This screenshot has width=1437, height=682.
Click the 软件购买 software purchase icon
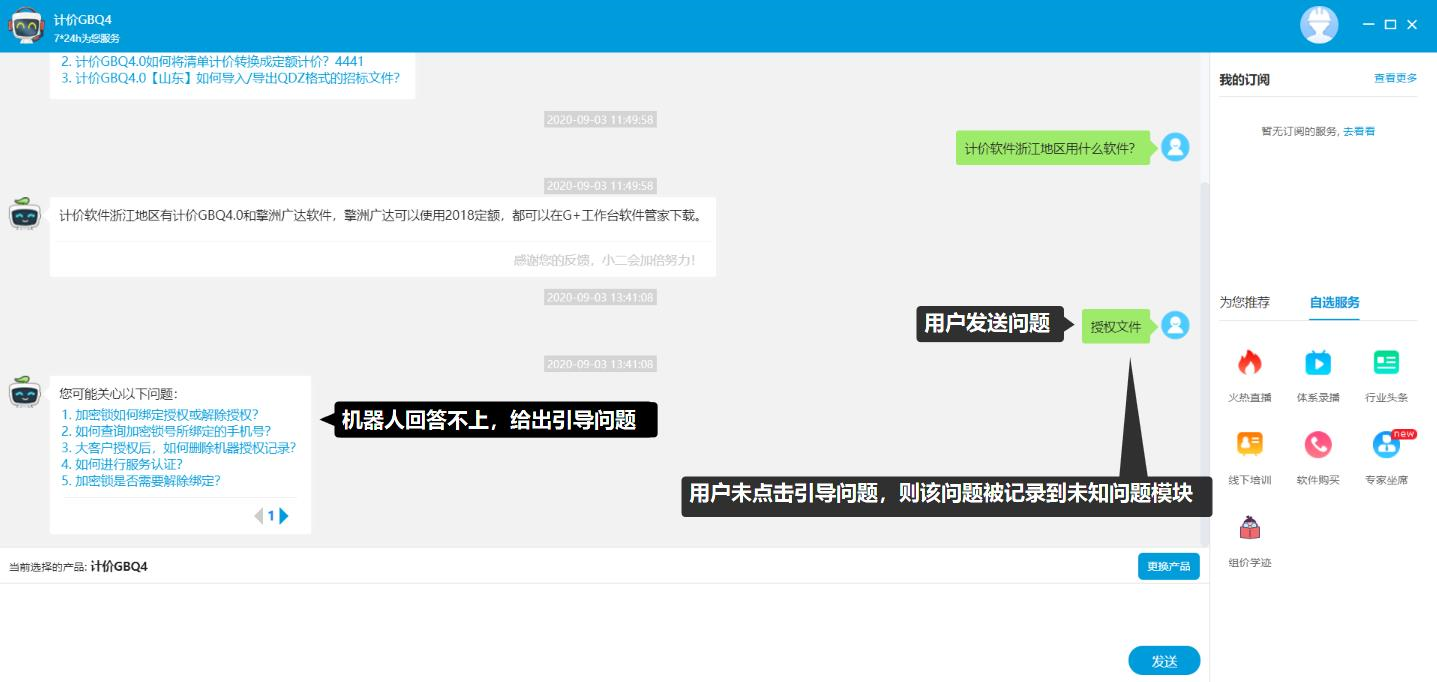coord(1317,445)
